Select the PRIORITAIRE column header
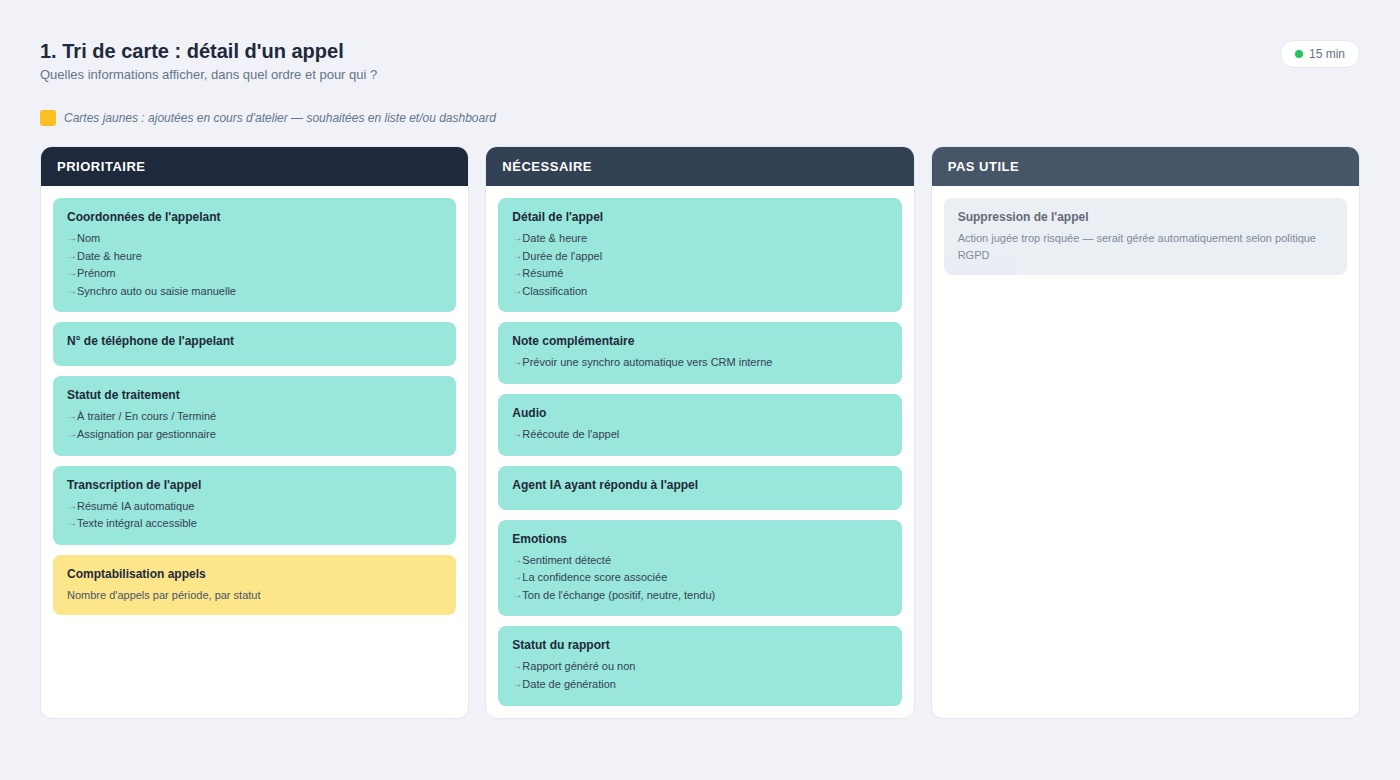The height and width of the screenshot is (780, 1400). 254,167
